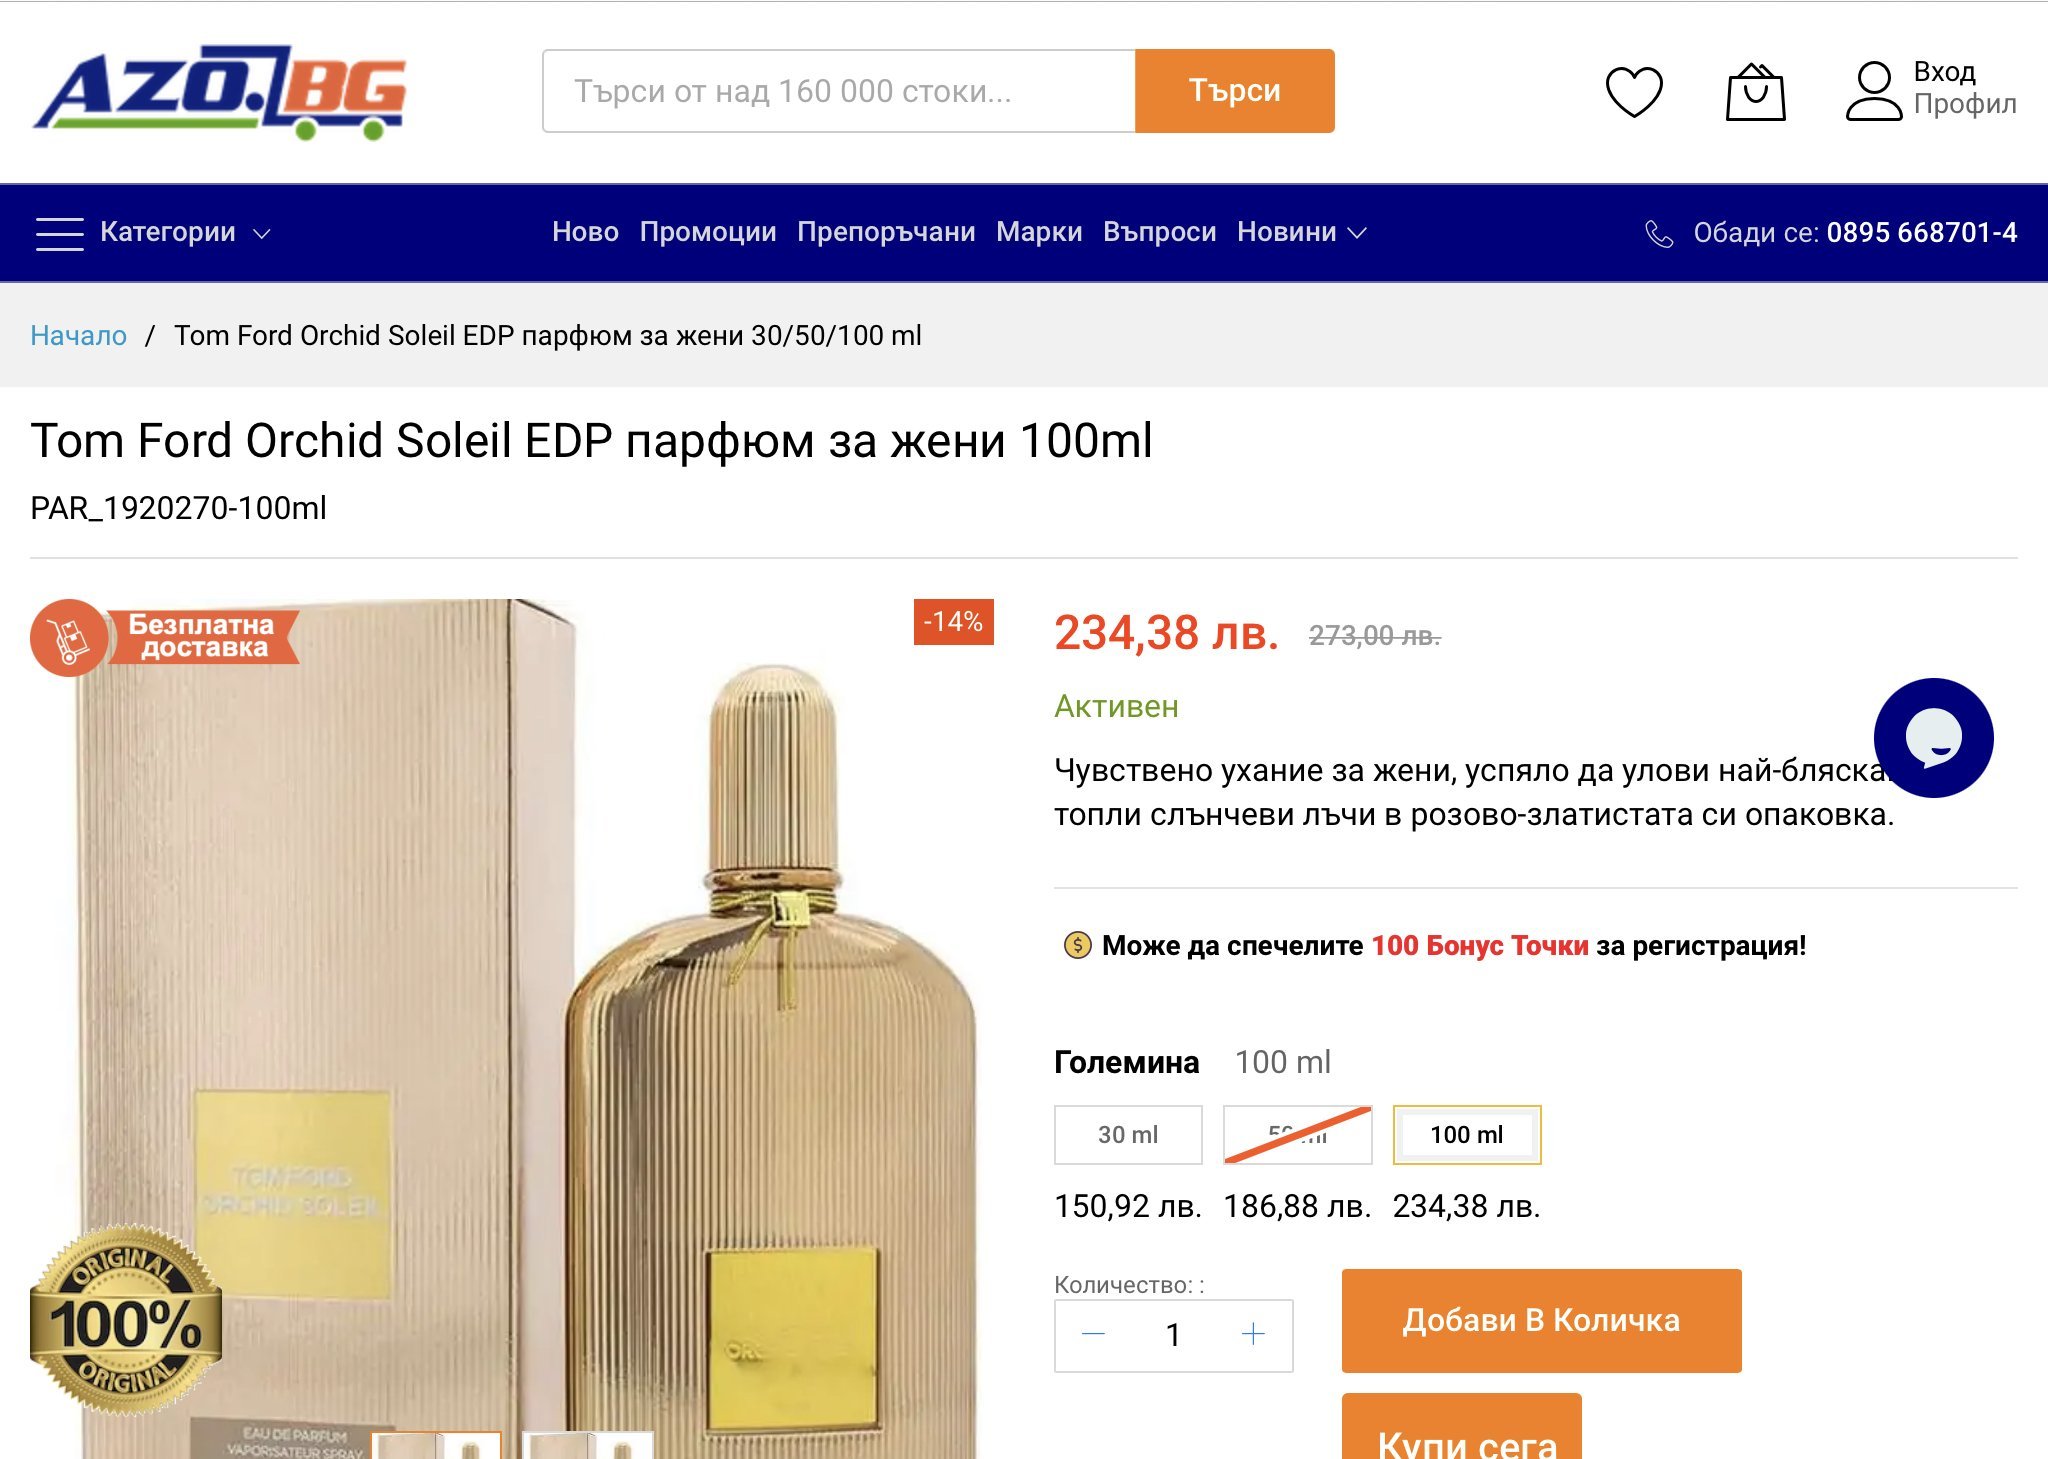The width and height of the screenshot is (2048, 1459).
Task: Select the crossed-out 50 ml size option
Action: 1297,1135
